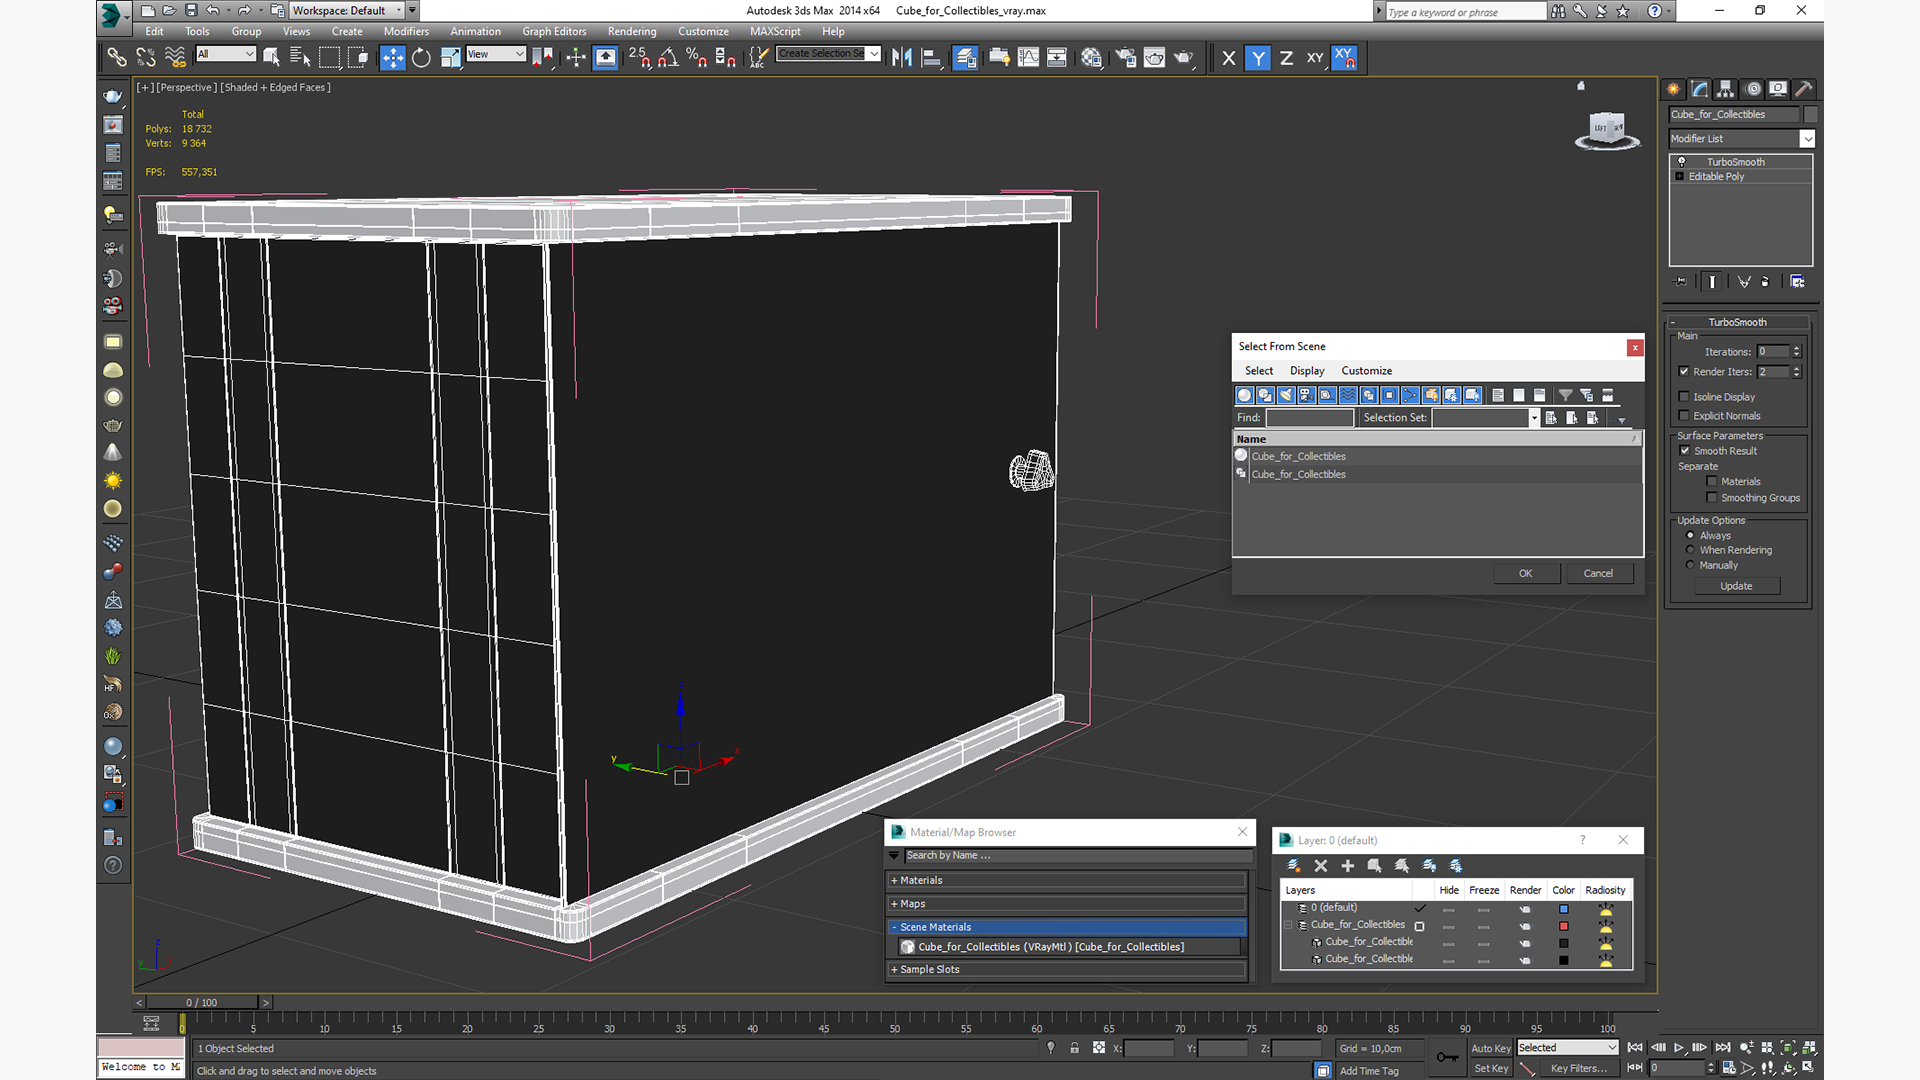Open Customize menu in Select From Scene

coord(1366,371)
